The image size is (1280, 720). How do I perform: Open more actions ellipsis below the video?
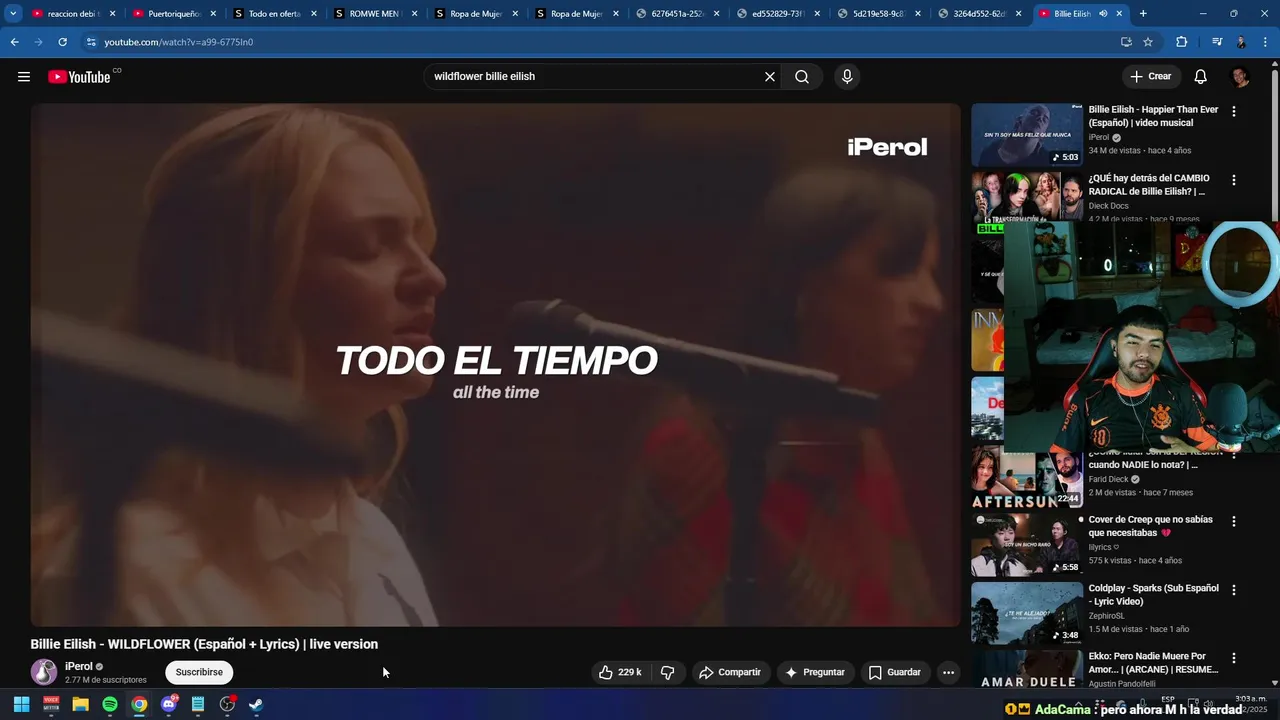pos(948,672)
